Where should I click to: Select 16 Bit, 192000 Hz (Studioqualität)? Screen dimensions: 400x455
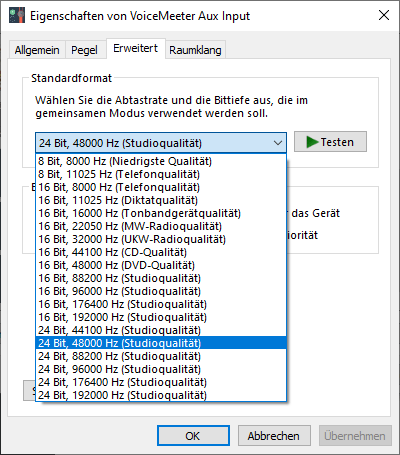coord(161,317)
